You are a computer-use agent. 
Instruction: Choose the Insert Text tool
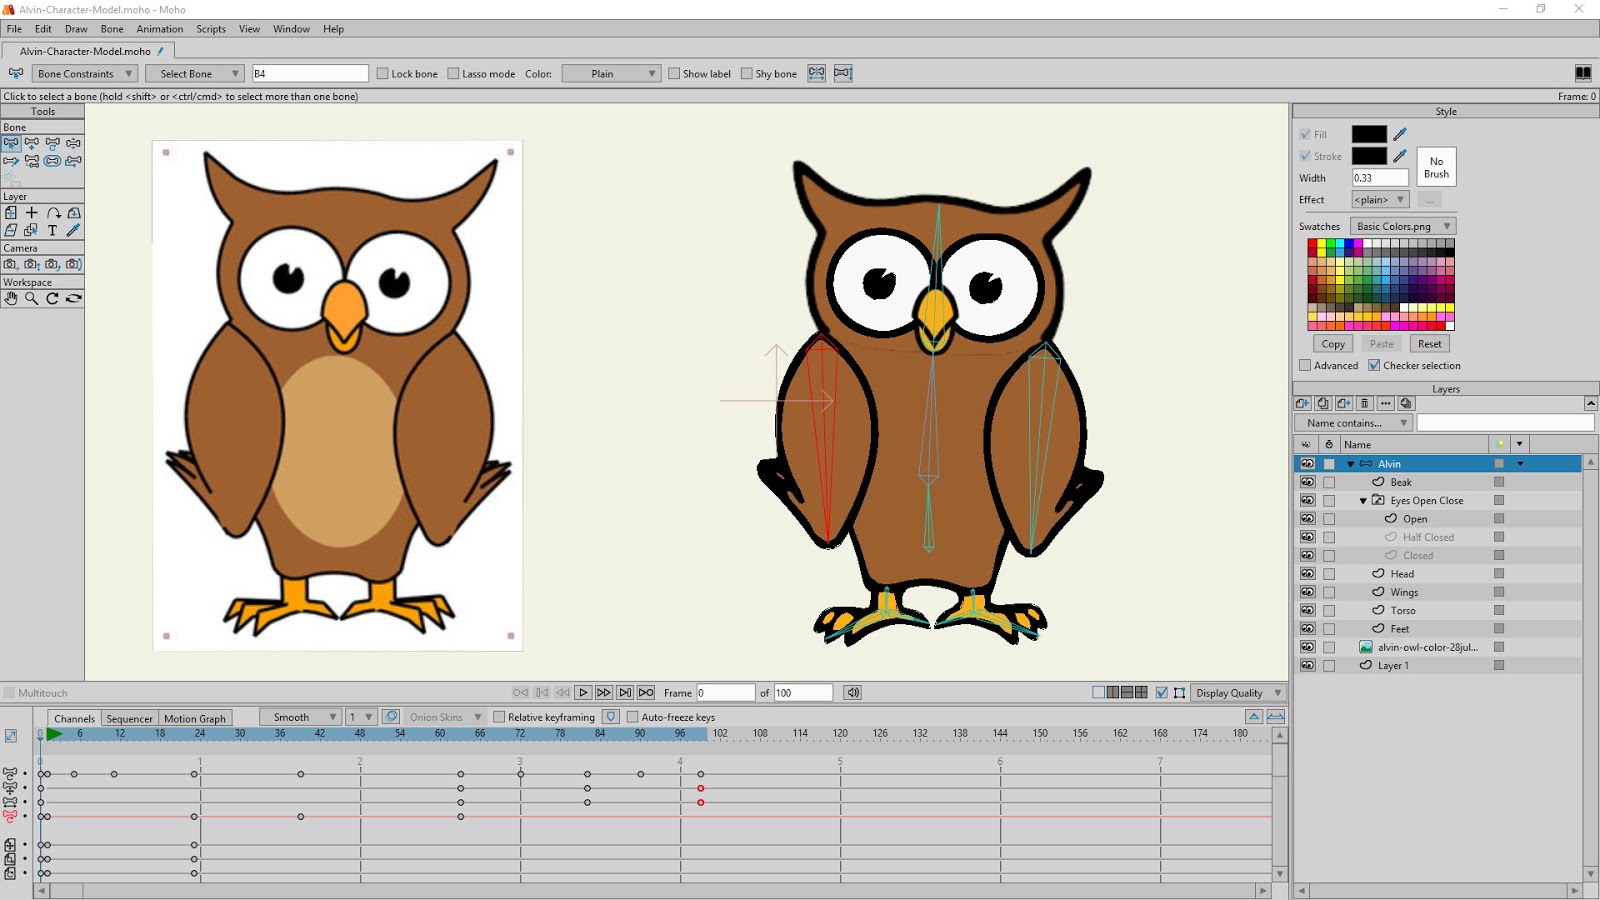click(52, 230)
